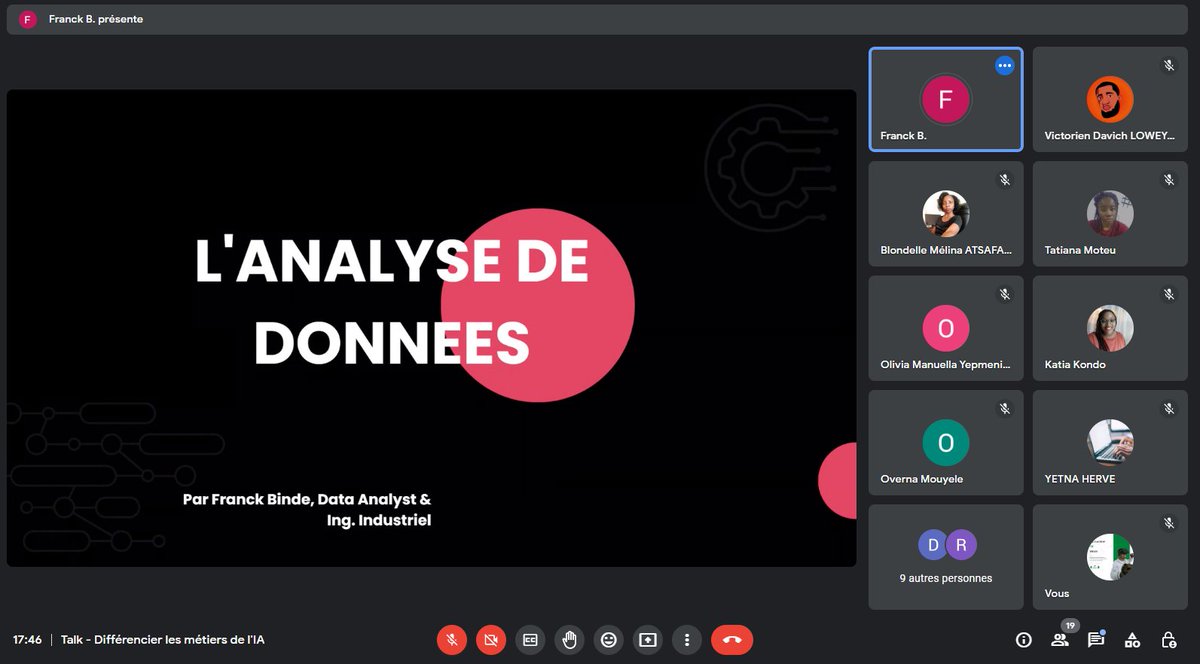1200x664 pixels.
Task: Click muted mic icon on Blondelle's tile
Action: click(1005, 180)
